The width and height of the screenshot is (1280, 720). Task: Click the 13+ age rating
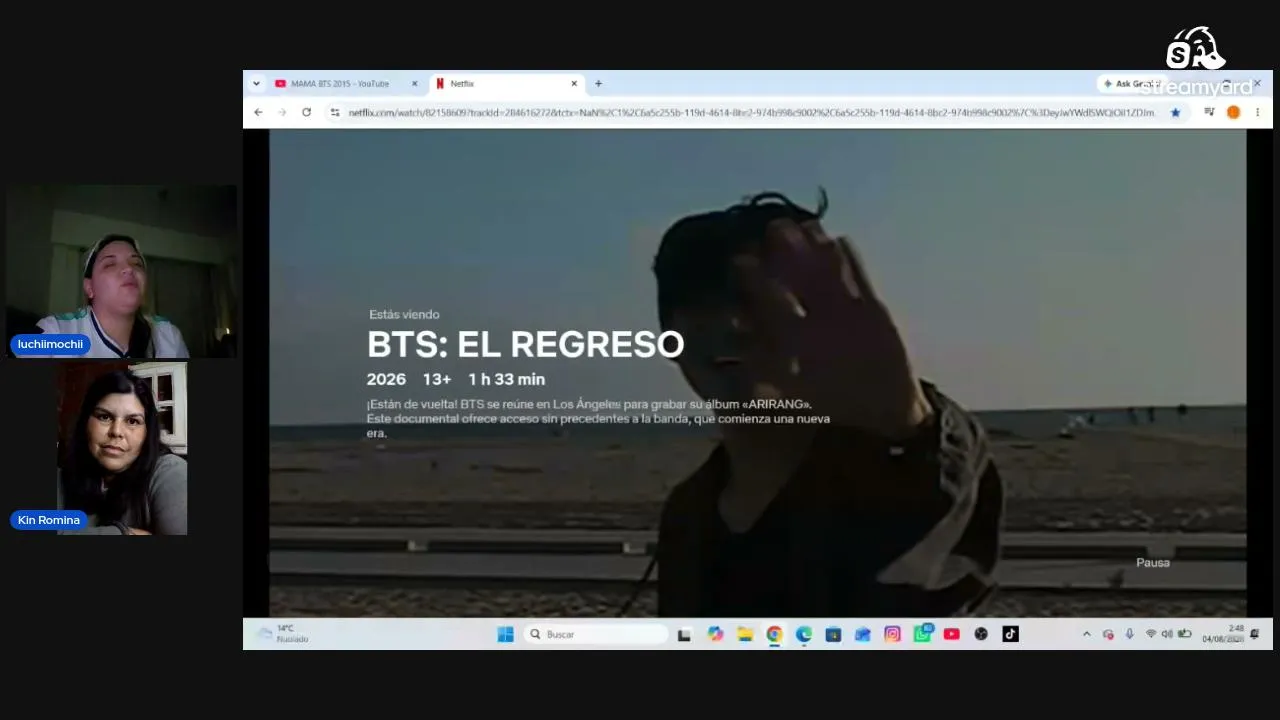pyautogui.click(x=437, y=379)
